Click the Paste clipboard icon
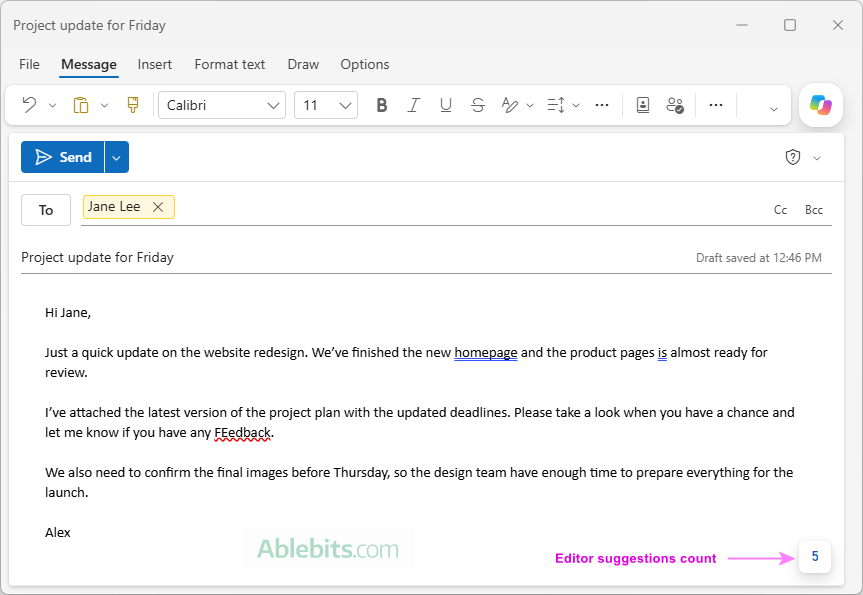863x595 pixels. [x=81, y=105]
